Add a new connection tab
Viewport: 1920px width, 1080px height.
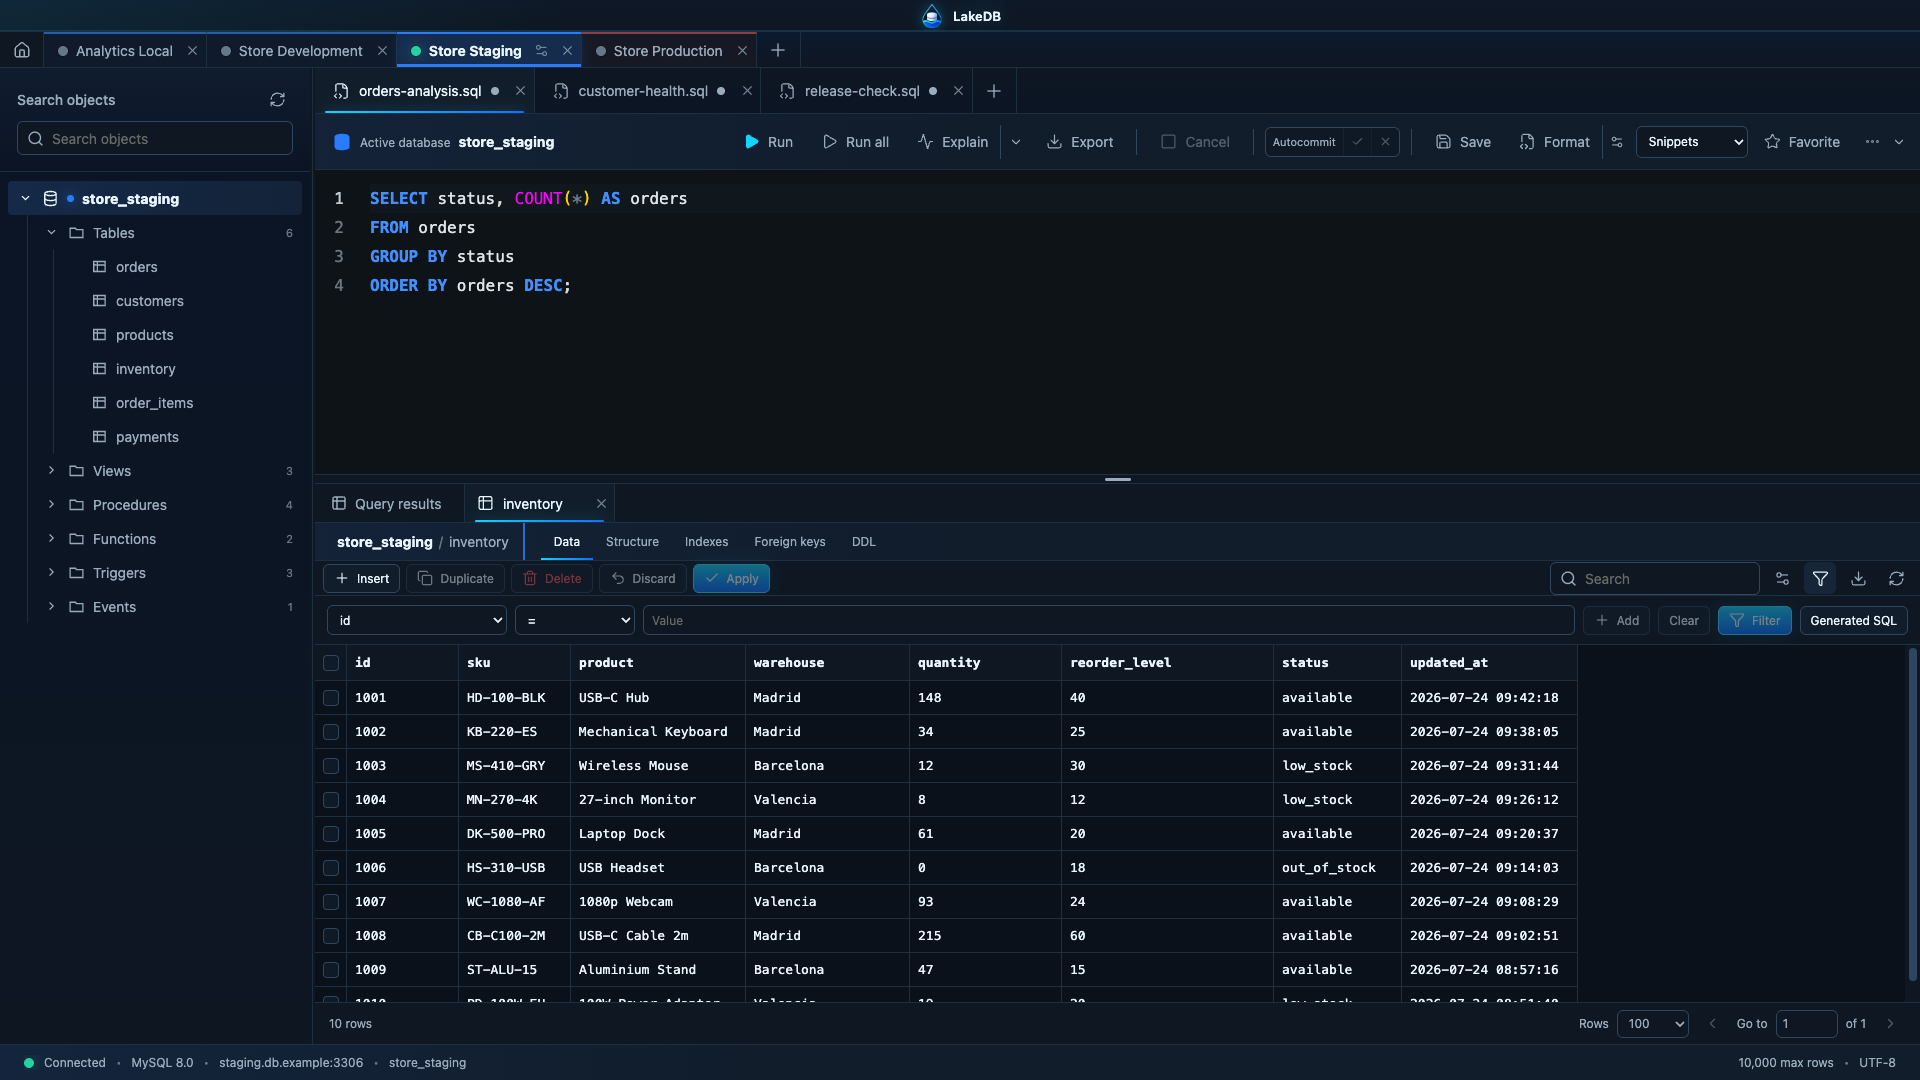(778, 51)
